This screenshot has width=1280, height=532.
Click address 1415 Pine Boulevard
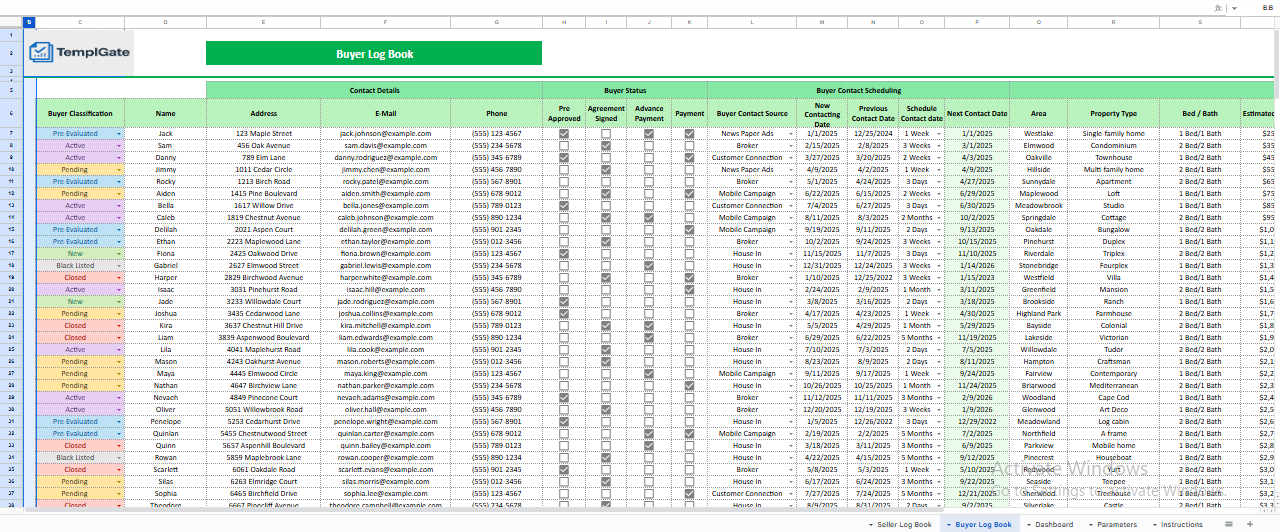[x=264, y=193]
